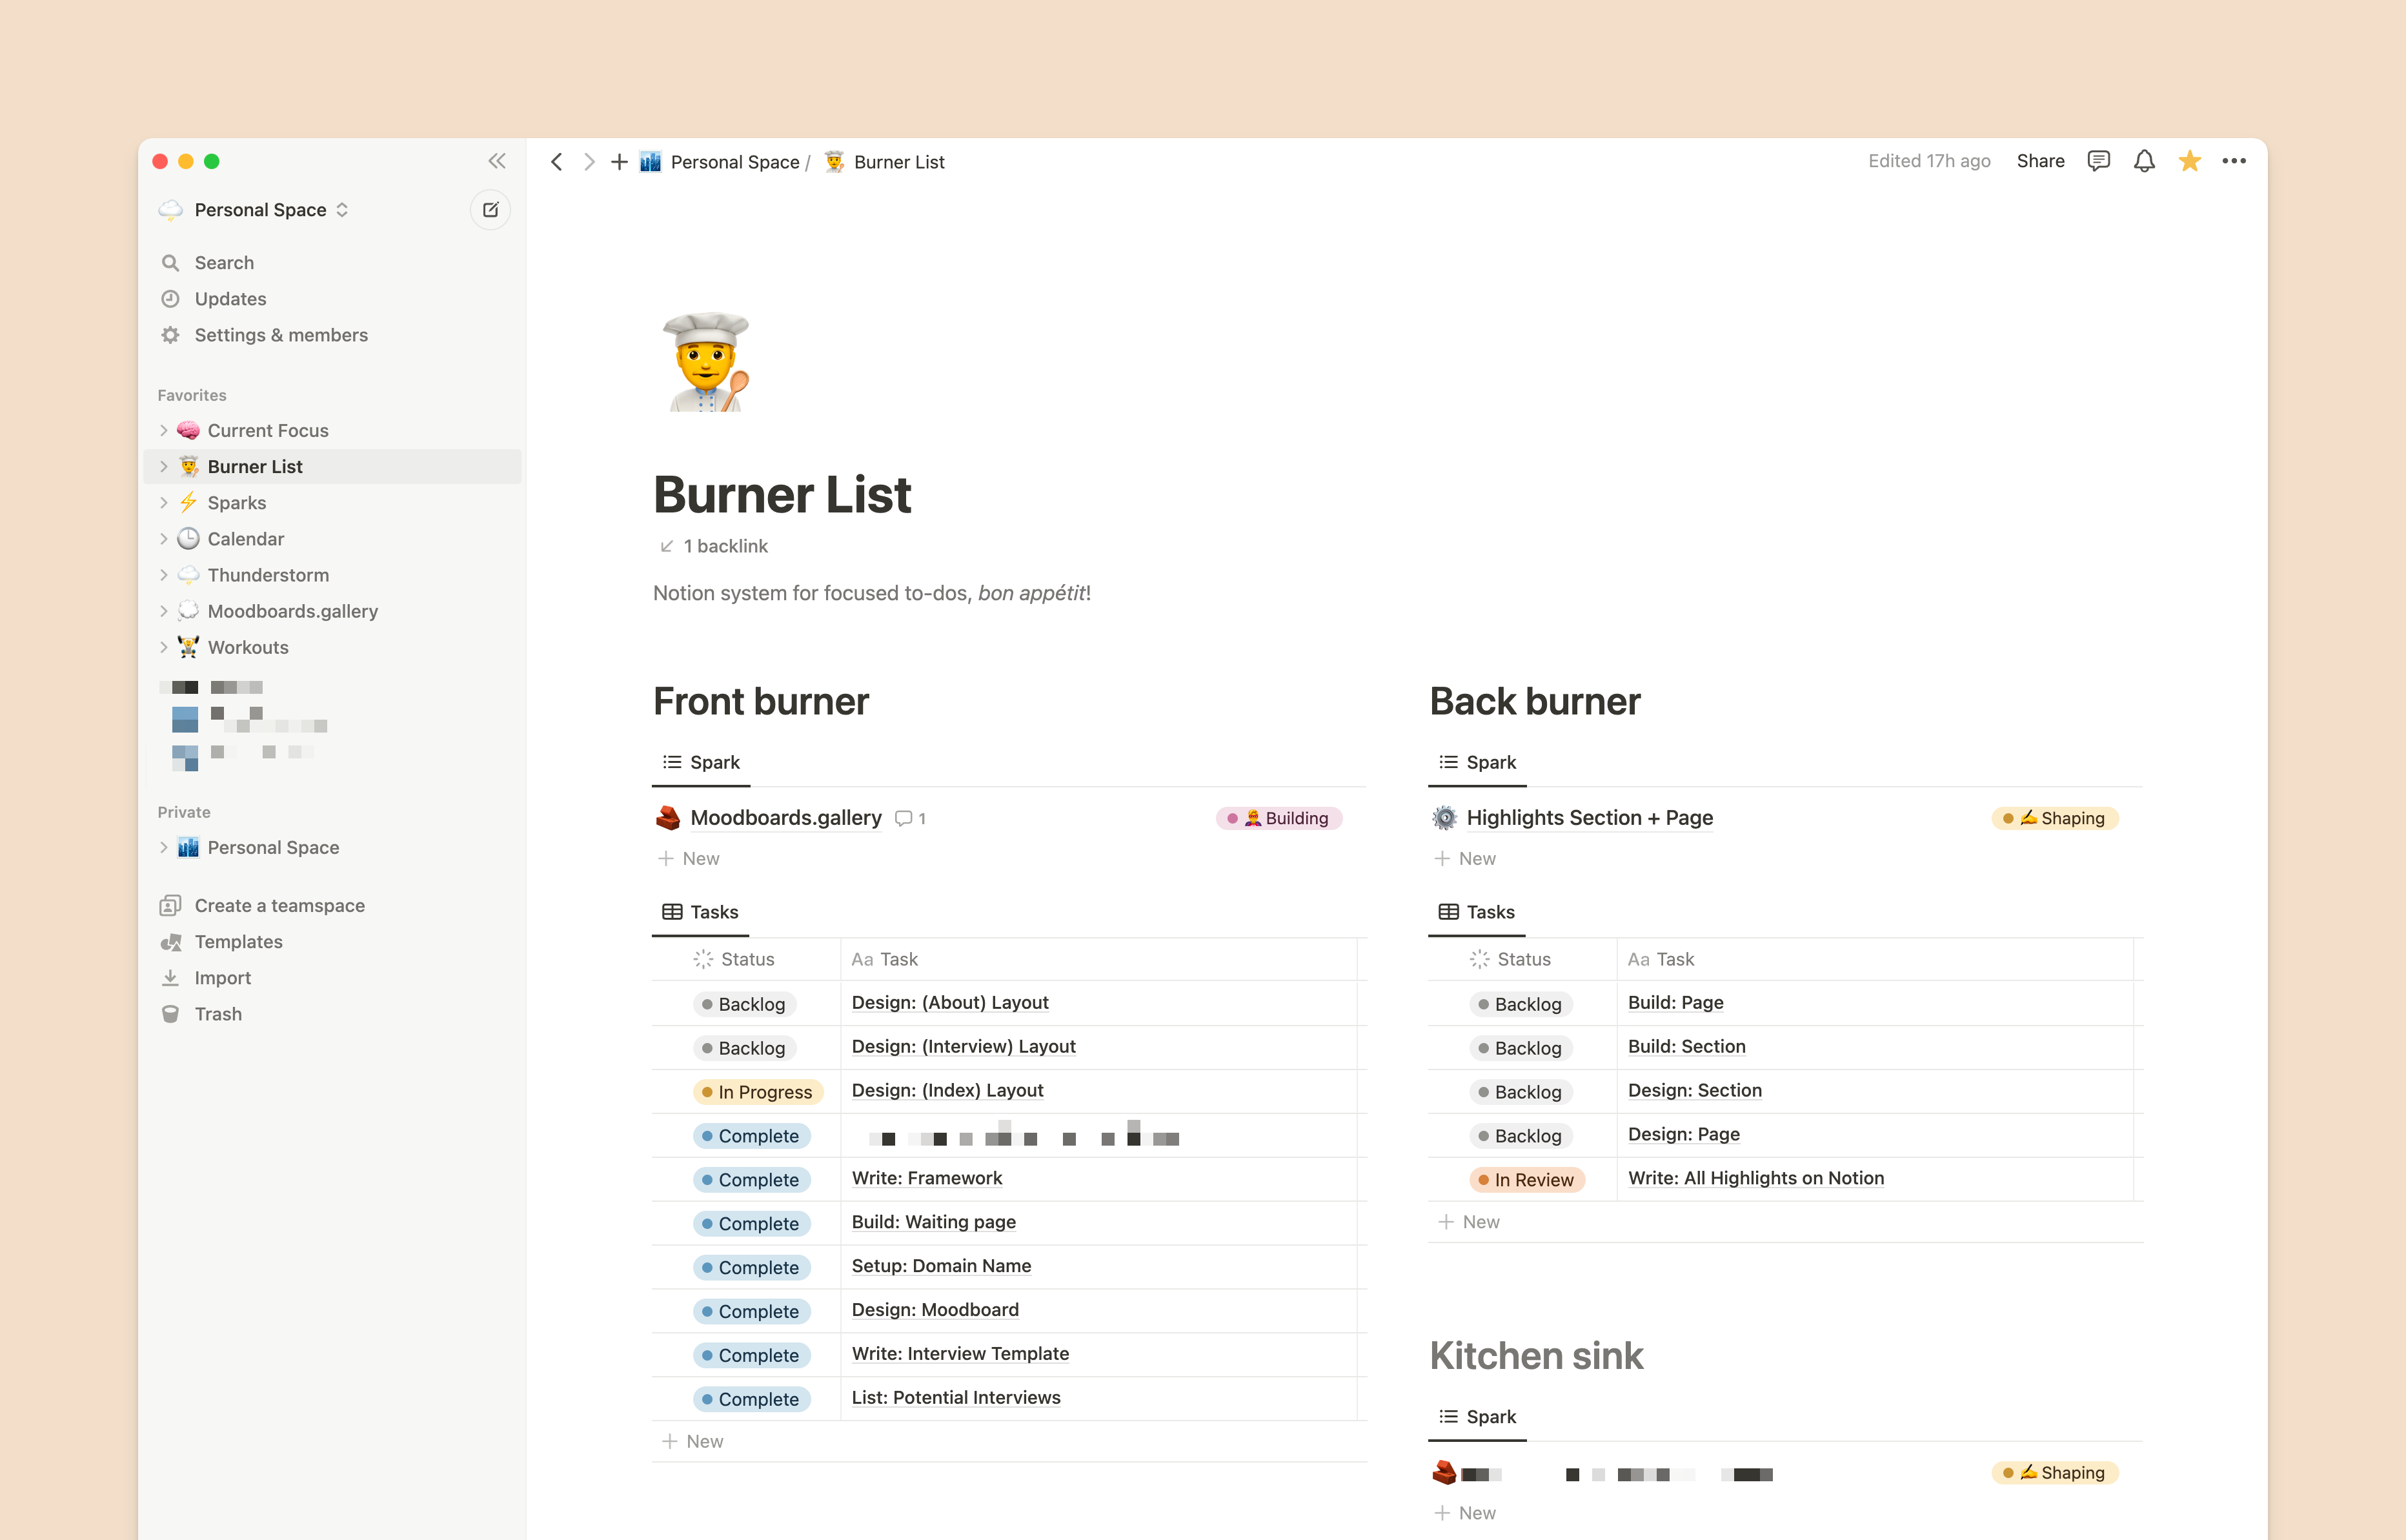Open Write: Framework task

tap(927, 1179)
